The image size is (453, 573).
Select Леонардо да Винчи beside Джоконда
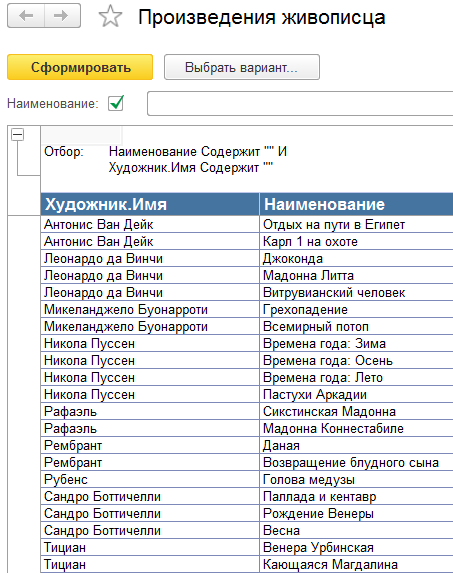click(150, 258)
